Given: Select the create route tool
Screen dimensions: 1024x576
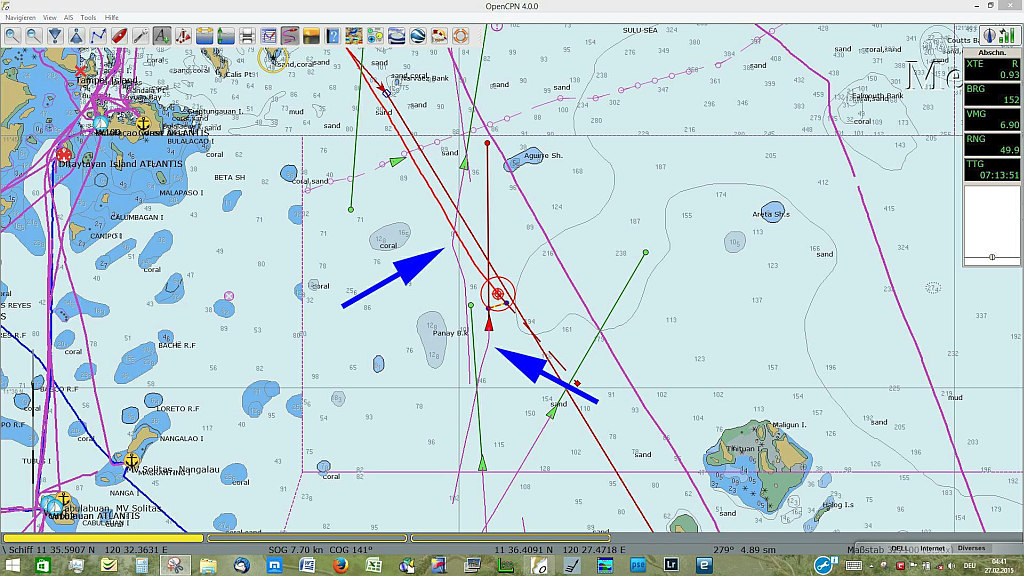Looking at the screenshot, I should tap(98, 36).
